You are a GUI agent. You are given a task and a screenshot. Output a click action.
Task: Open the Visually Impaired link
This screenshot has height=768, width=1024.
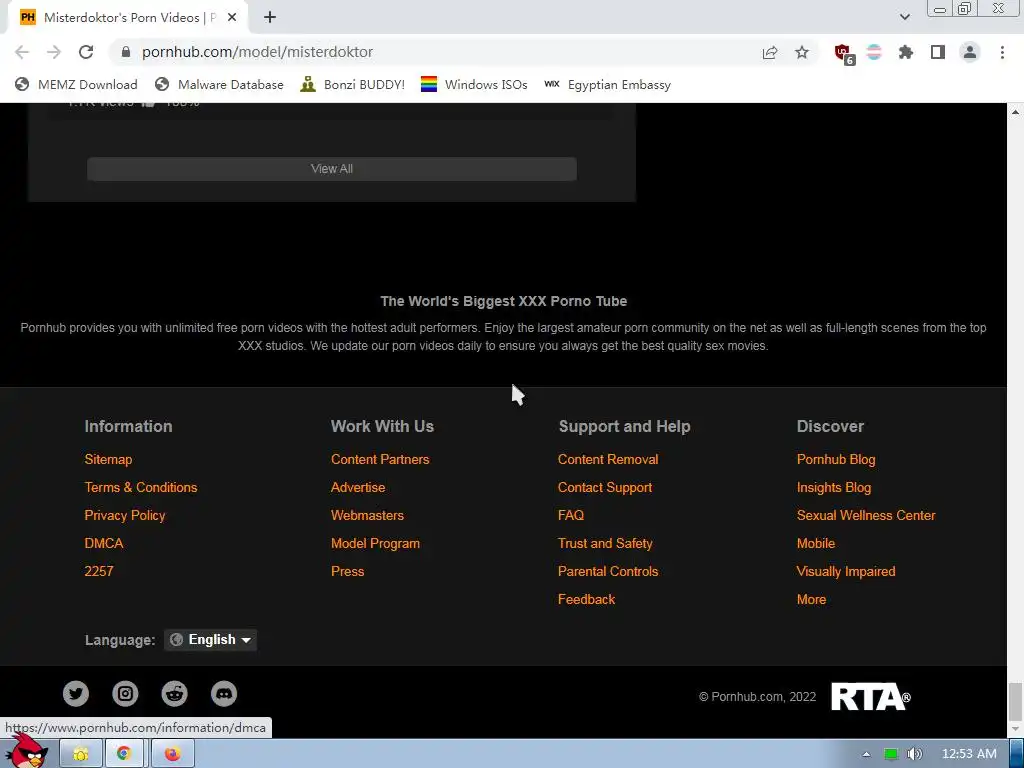(846, 571)
